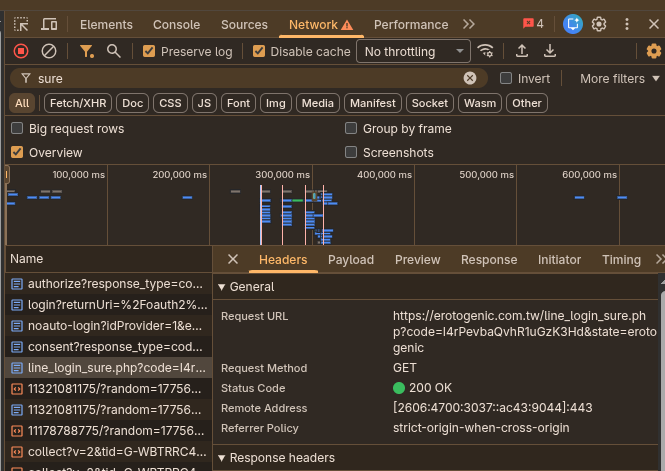Screen dimensions: 665x471
Task: Open the More filters dropdown
Action: pyautogui.click(x=619, y=78)
